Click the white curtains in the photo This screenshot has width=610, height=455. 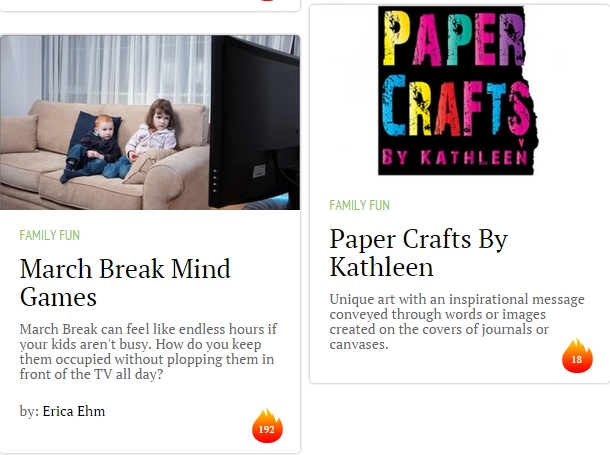coord(126,70)
